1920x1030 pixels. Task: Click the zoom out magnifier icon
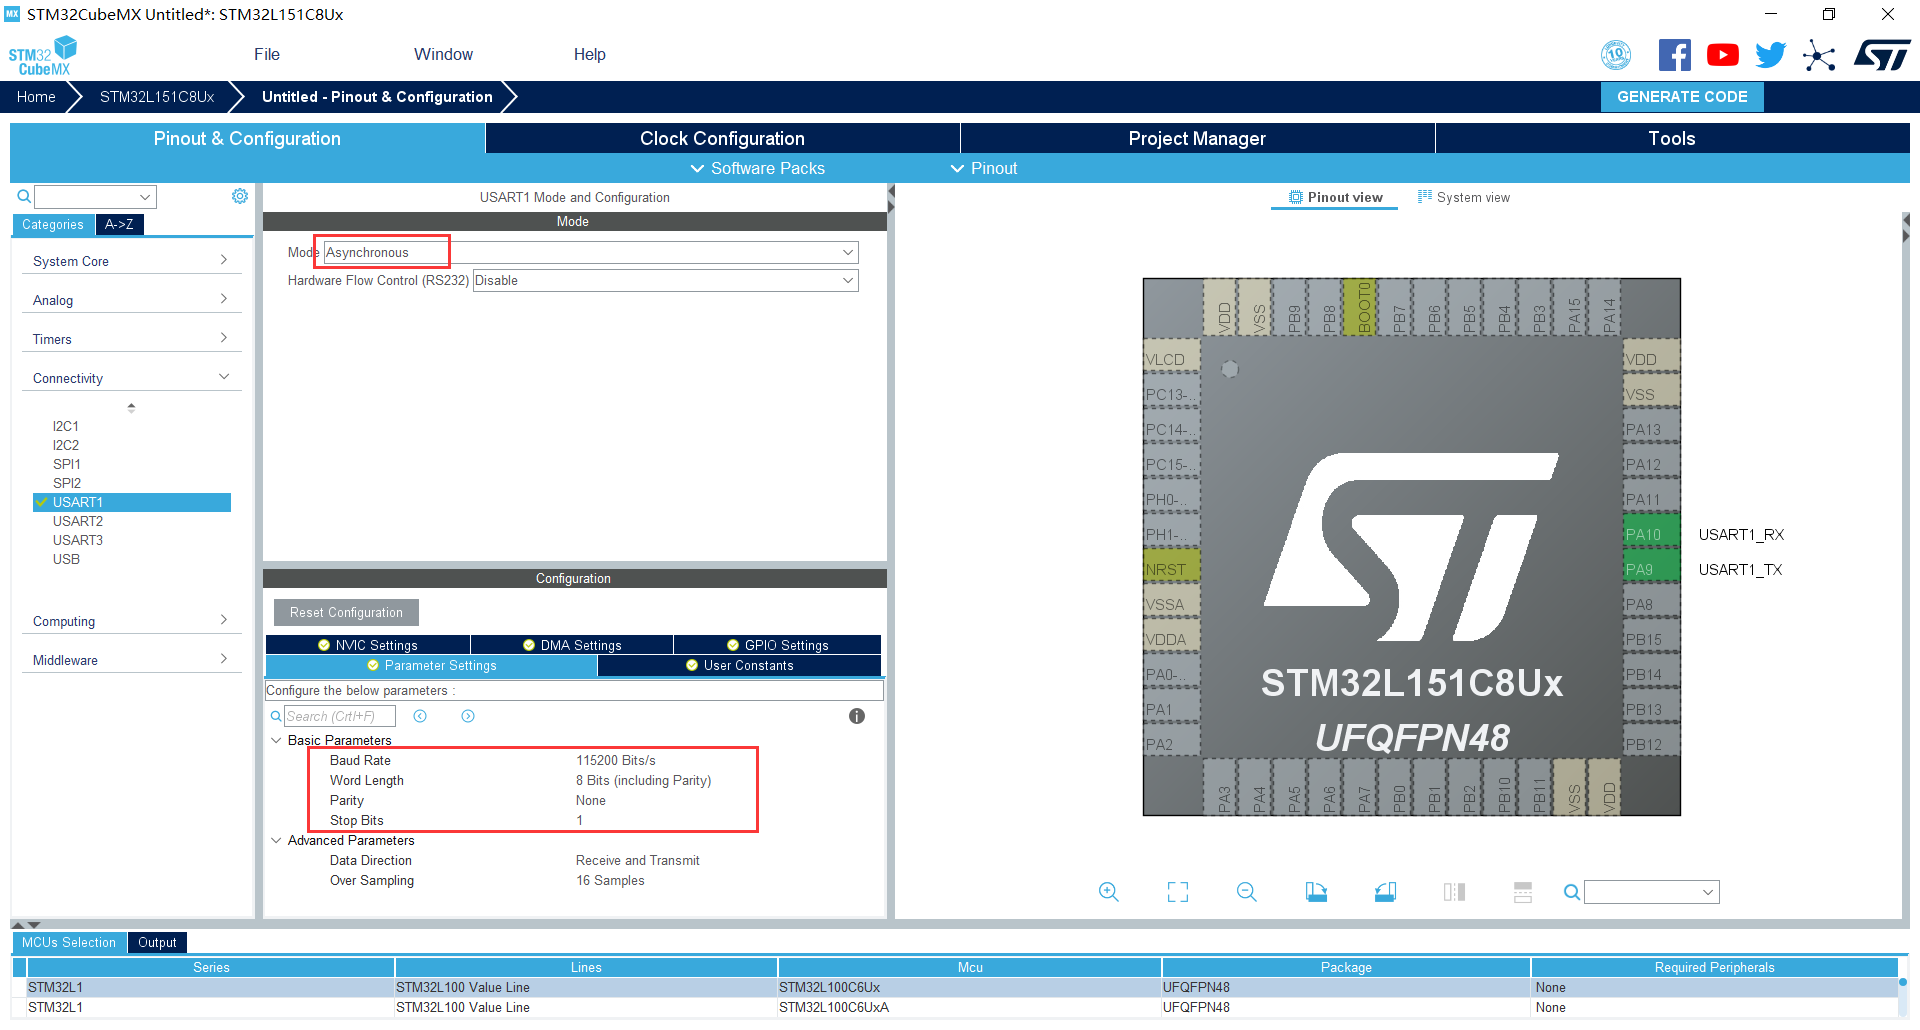click(1246, 892)
